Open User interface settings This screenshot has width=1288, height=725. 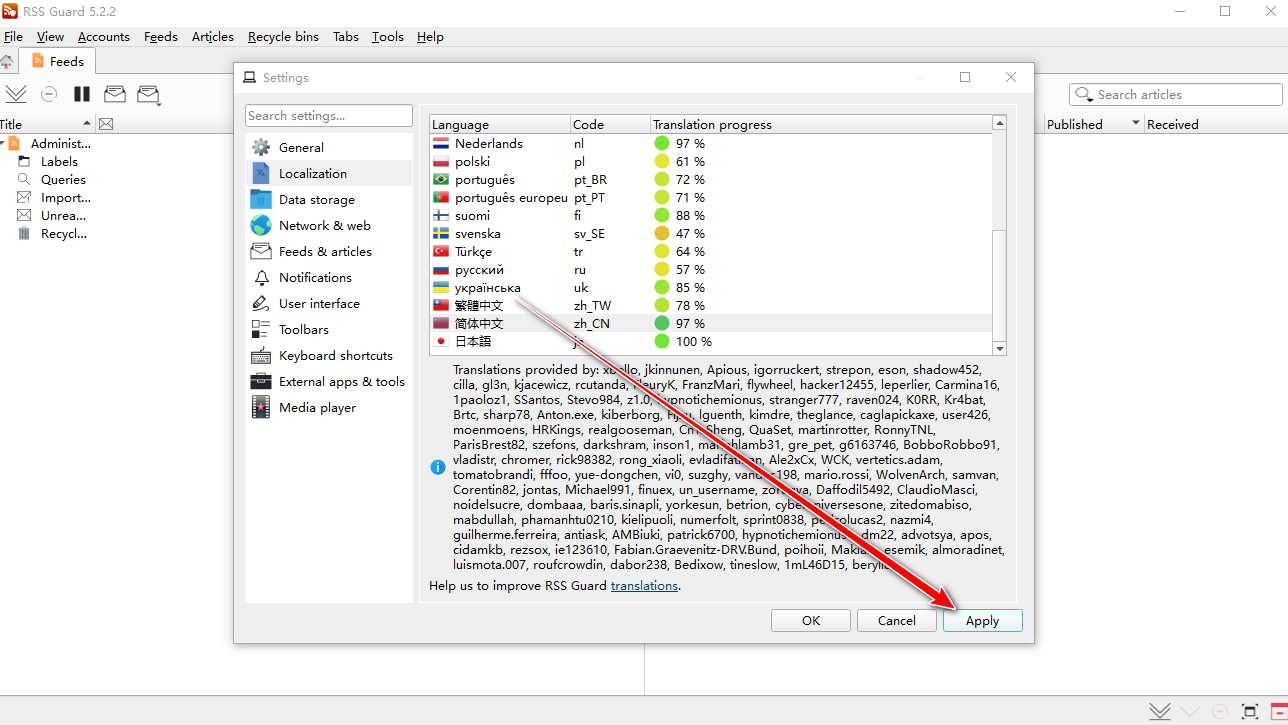[329, 303]
